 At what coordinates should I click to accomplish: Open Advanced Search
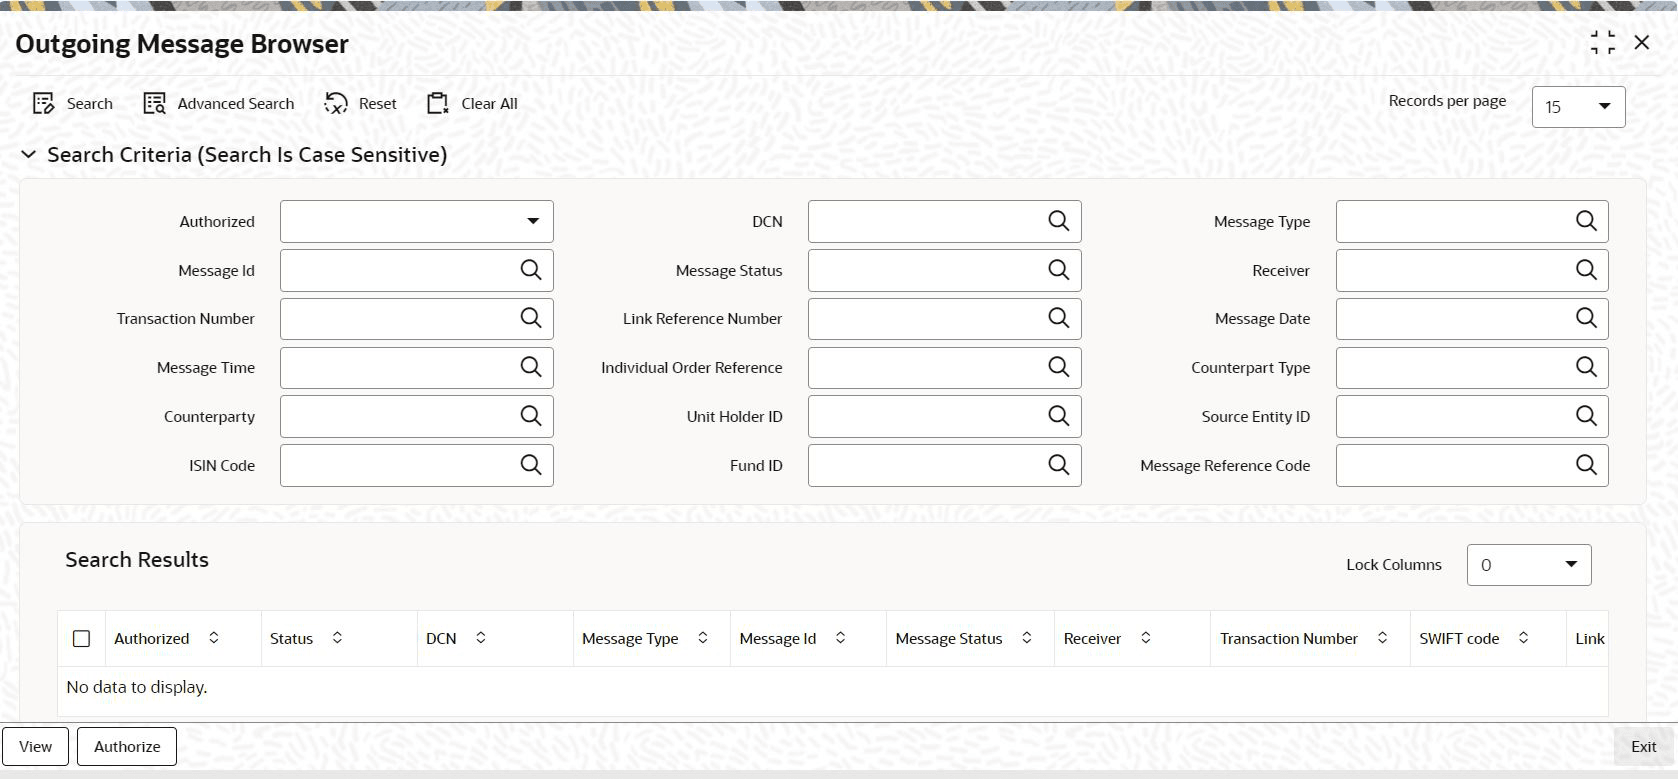[219, 104]
